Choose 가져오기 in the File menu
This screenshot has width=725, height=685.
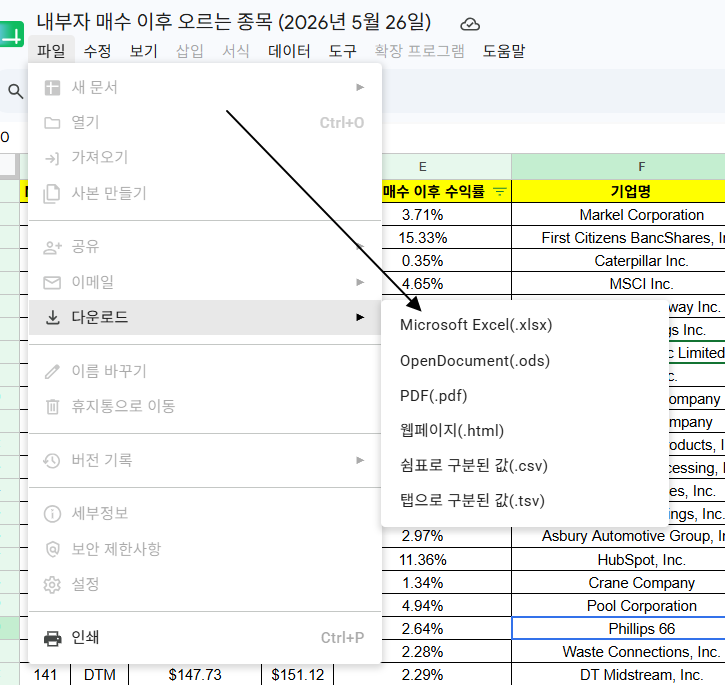[x=205, y=158]
